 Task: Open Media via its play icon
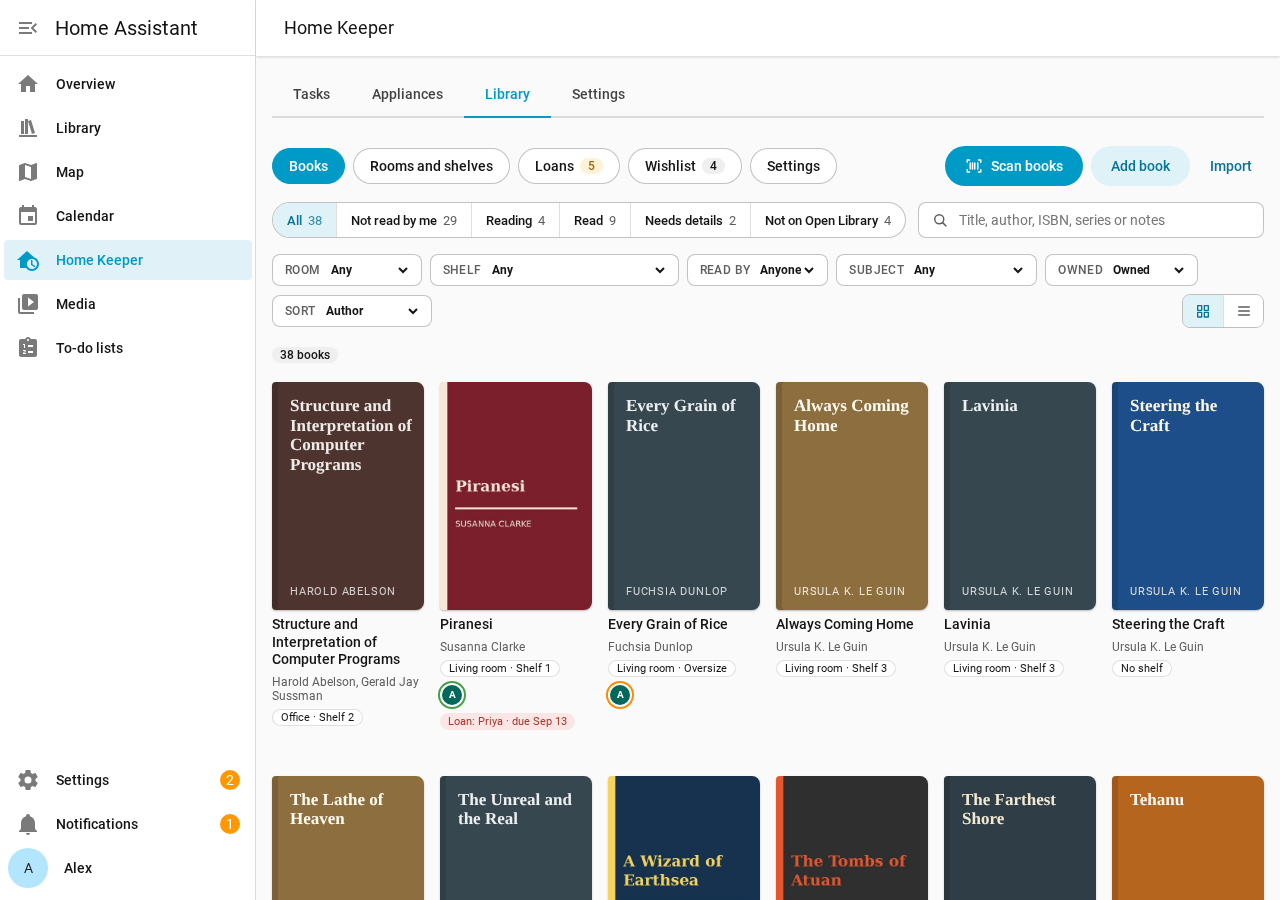point(28,304)
